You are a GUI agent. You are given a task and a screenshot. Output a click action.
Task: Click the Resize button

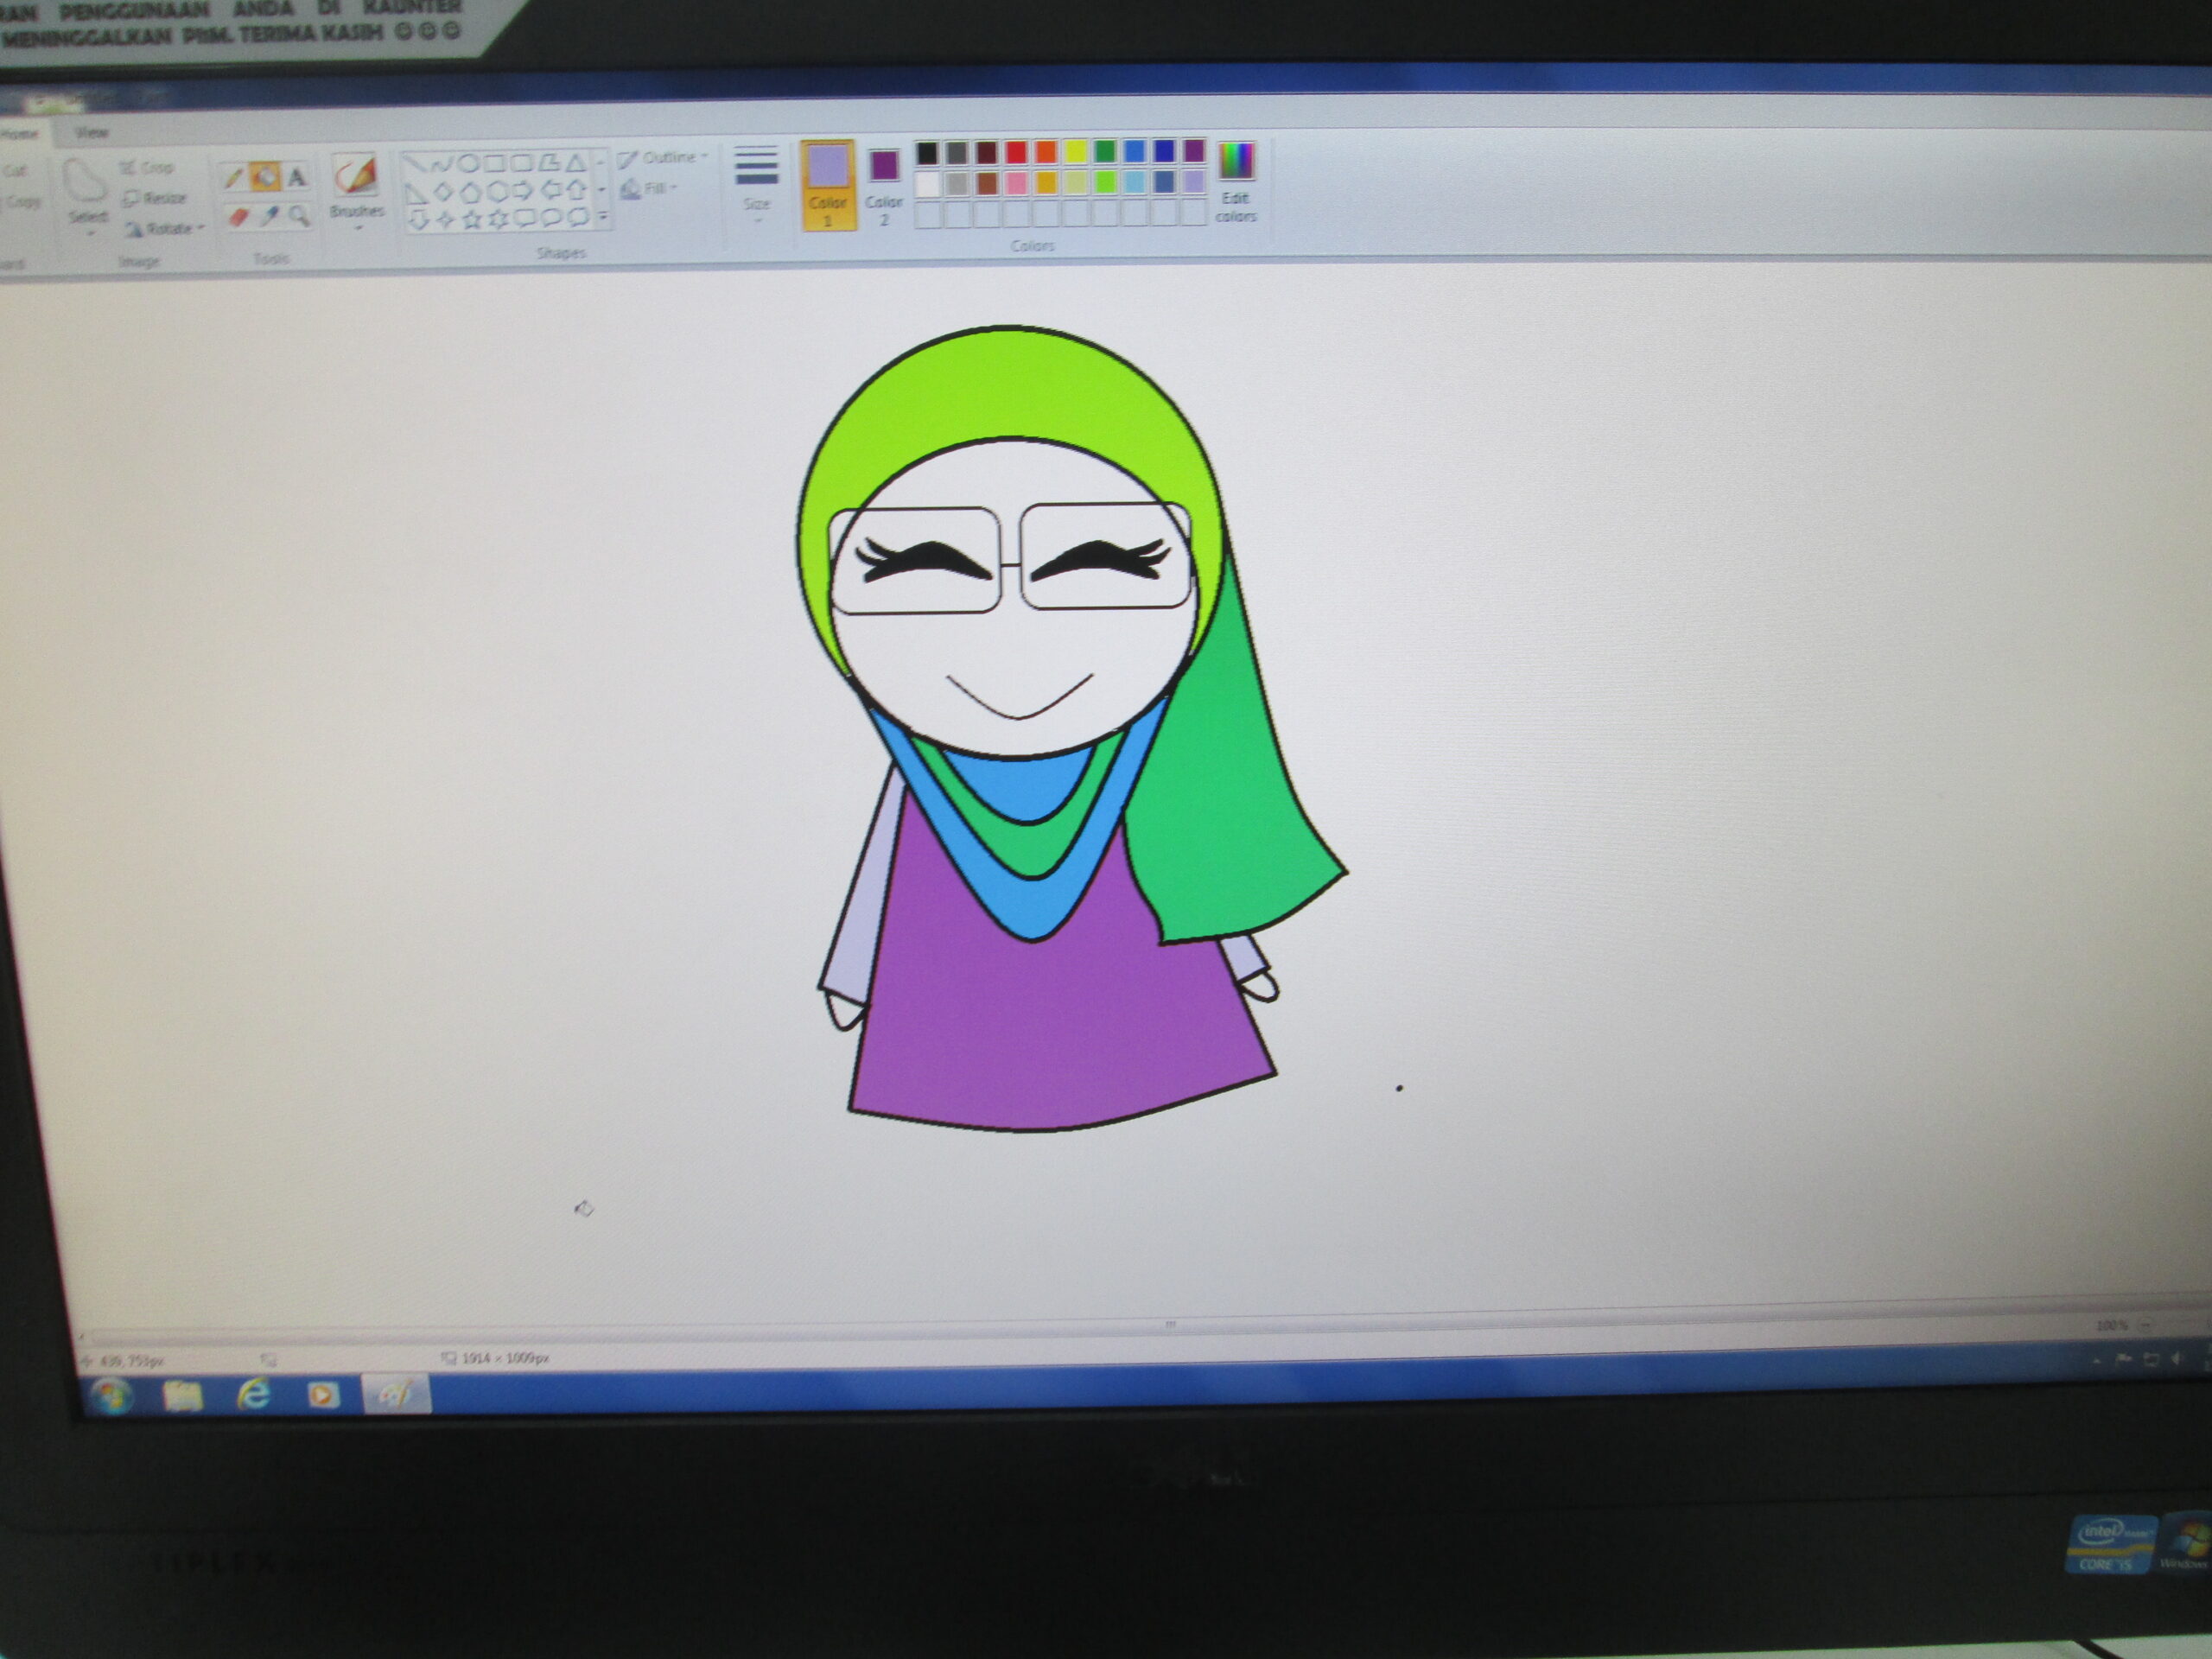155,198
